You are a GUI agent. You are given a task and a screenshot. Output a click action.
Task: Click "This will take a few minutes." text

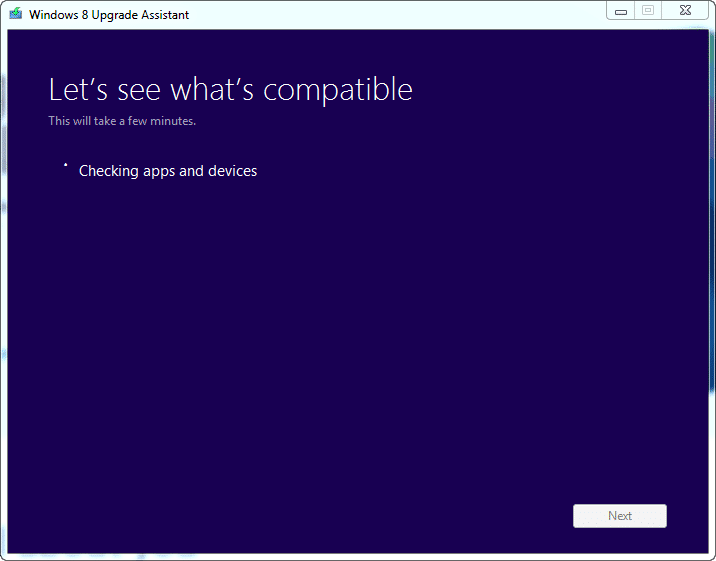pos(122,121)
